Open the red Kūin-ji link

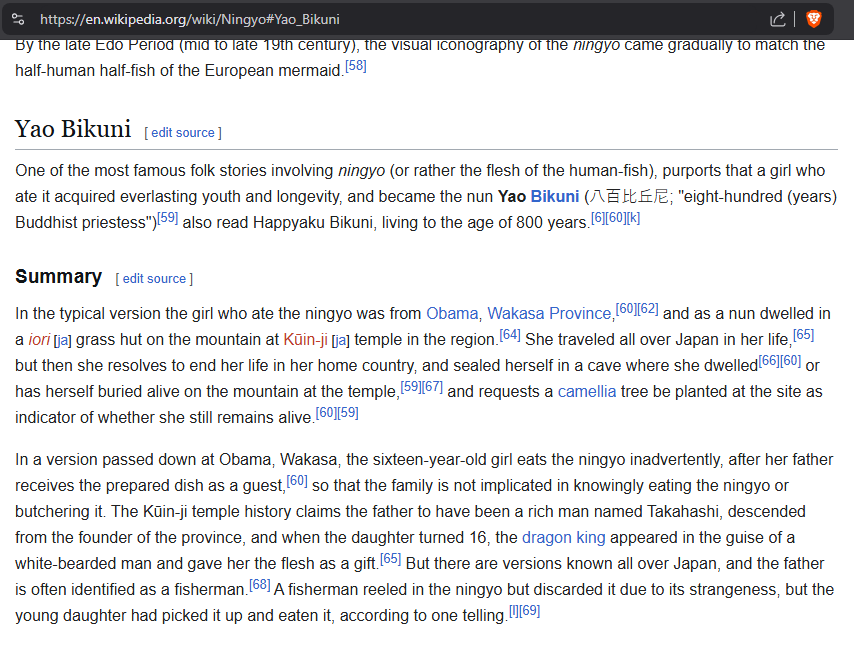306,339
